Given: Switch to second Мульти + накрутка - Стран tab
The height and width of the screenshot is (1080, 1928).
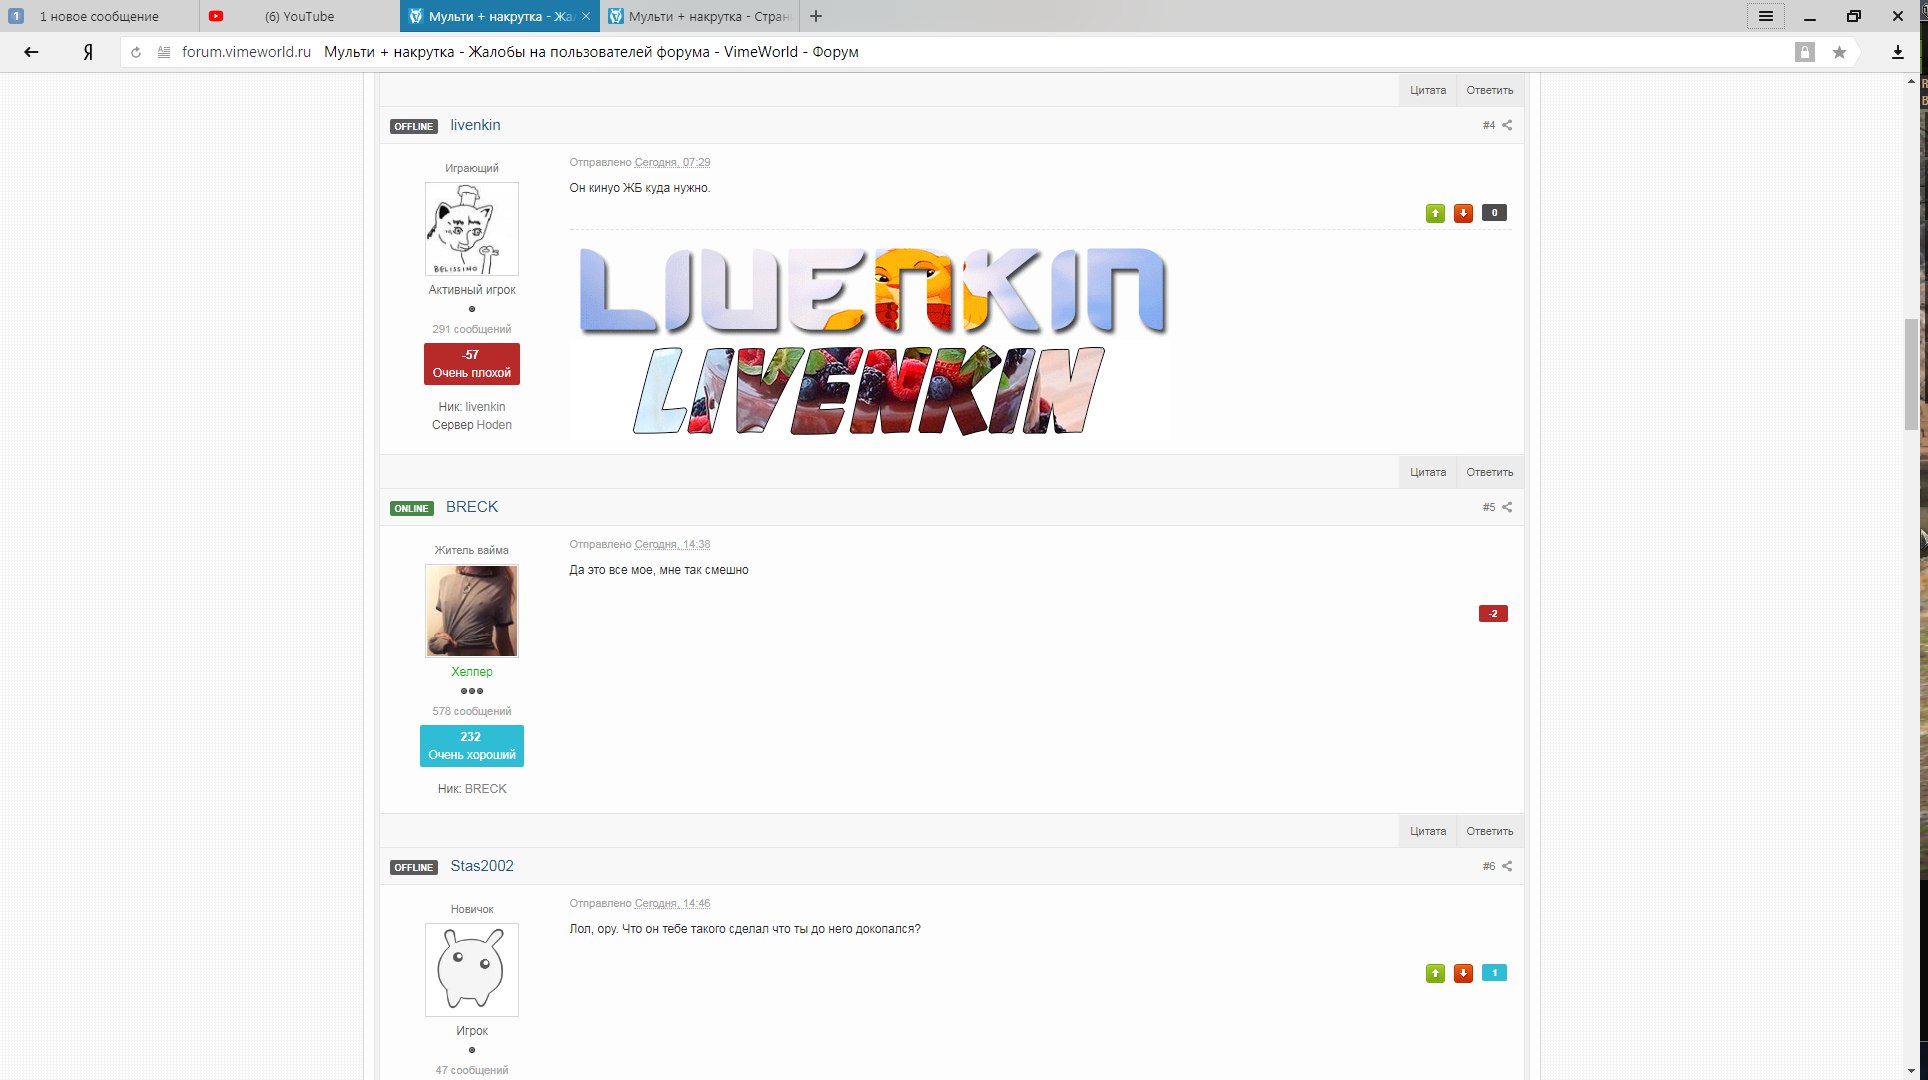Looking at the screenshot, I should pos(700,16).
